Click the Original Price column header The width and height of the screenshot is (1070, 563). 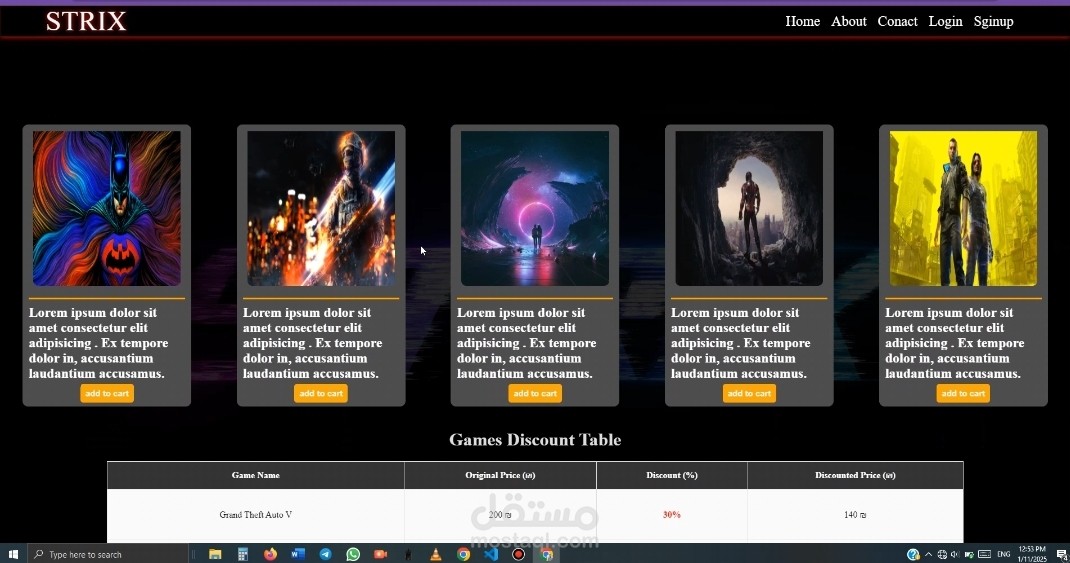click(500, 475)
